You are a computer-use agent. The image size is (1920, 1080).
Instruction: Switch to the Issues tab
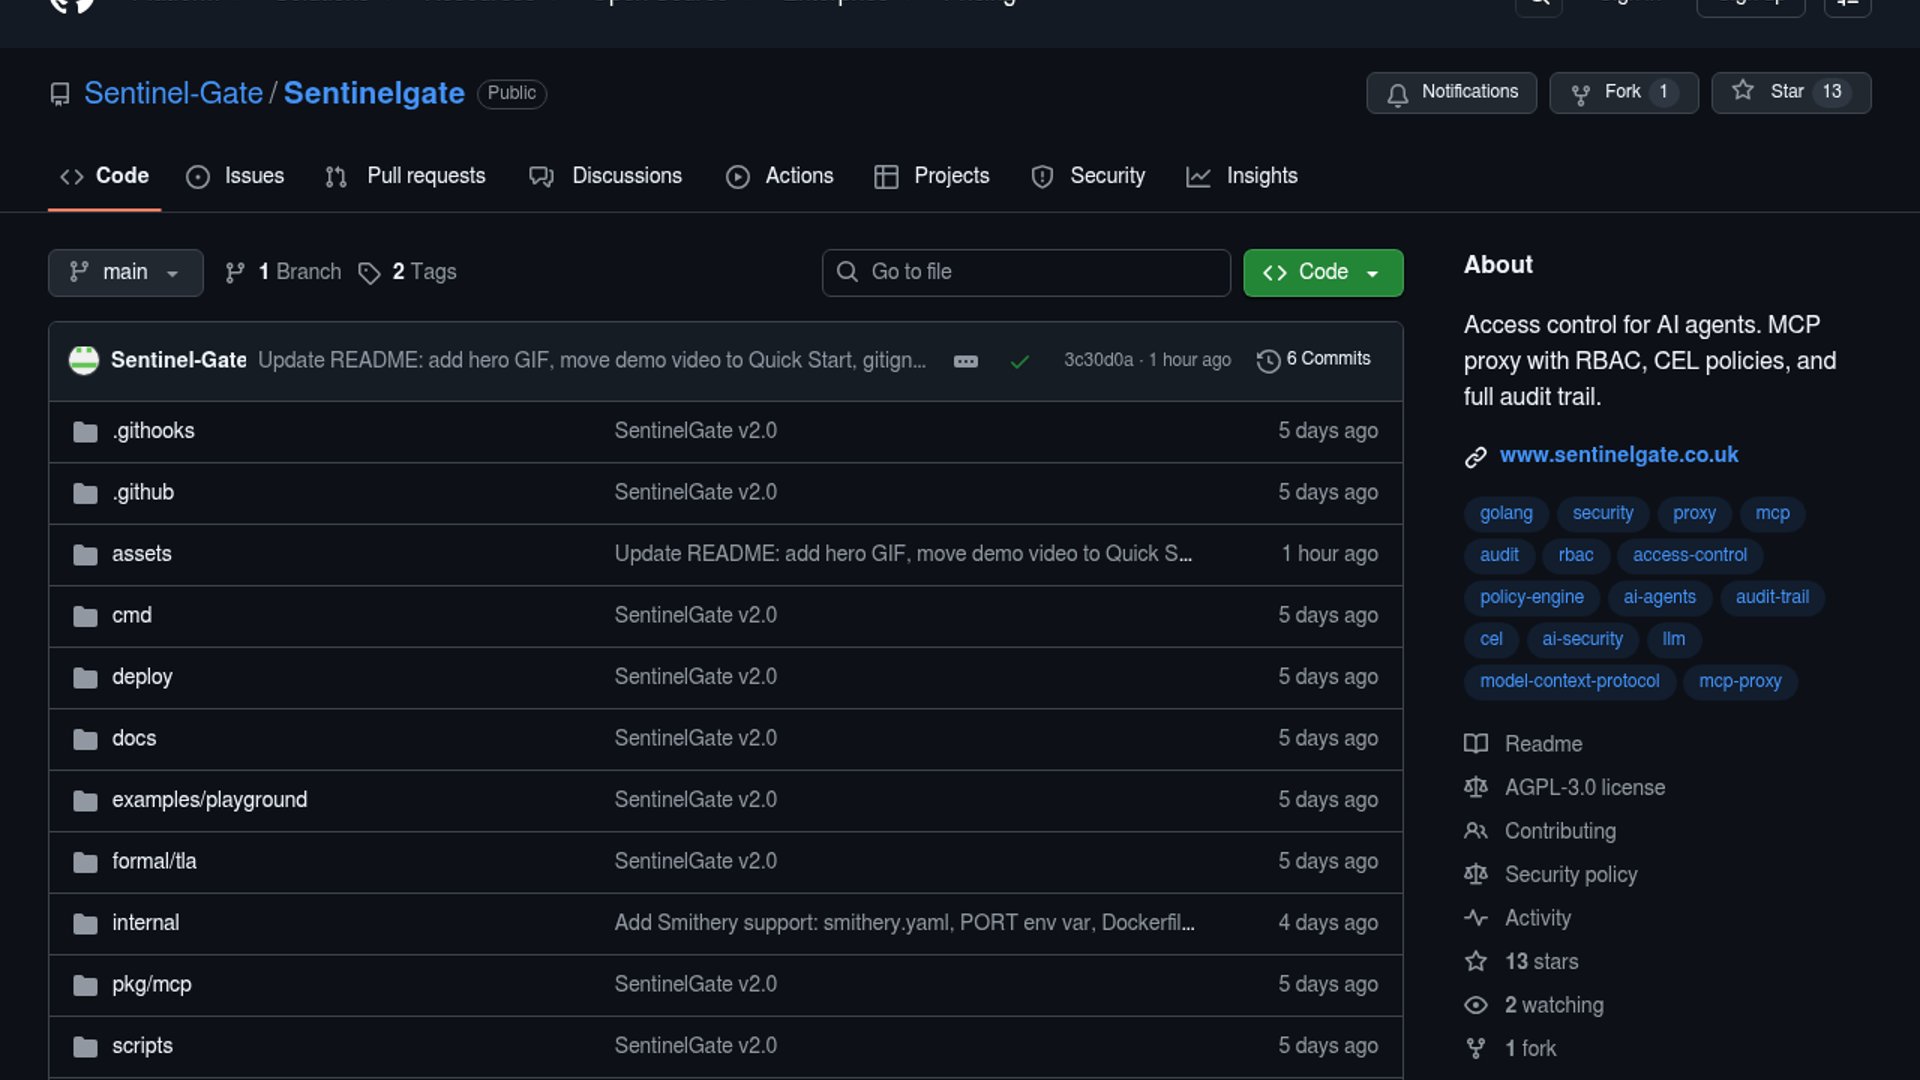(235, 176)
